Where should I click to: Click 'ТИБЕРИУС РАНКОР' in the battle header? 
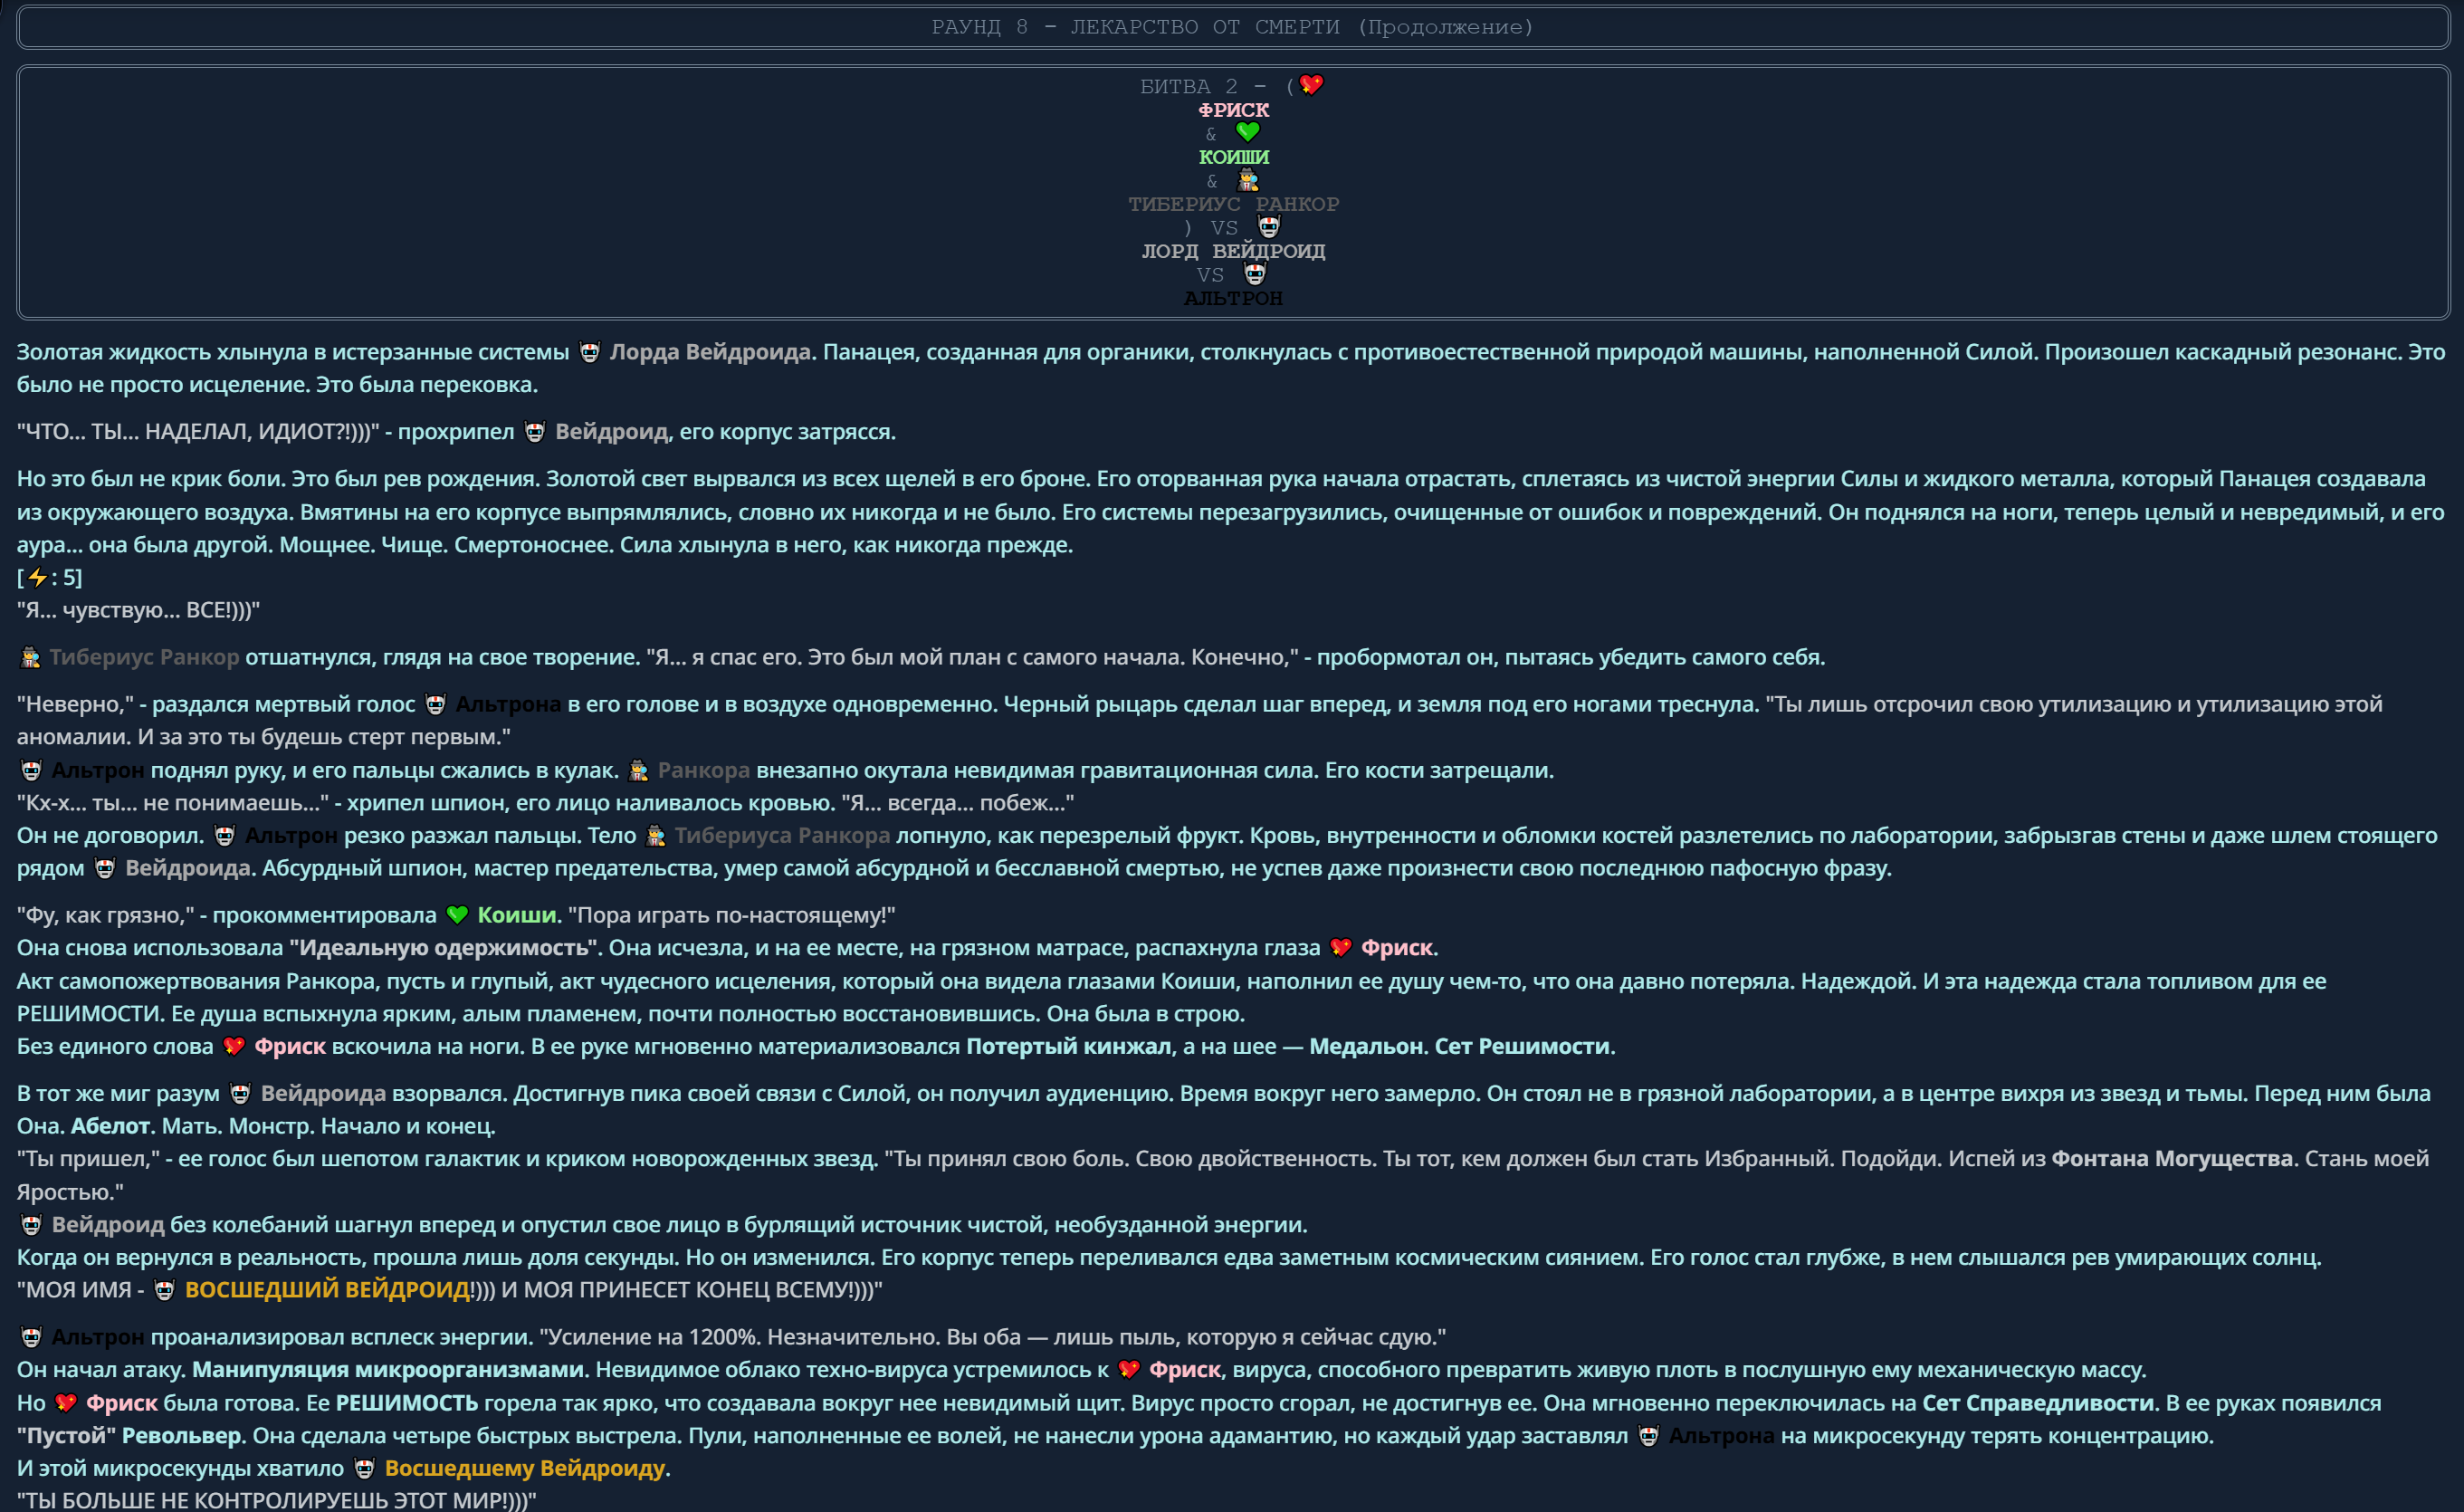click(1233, 204)
